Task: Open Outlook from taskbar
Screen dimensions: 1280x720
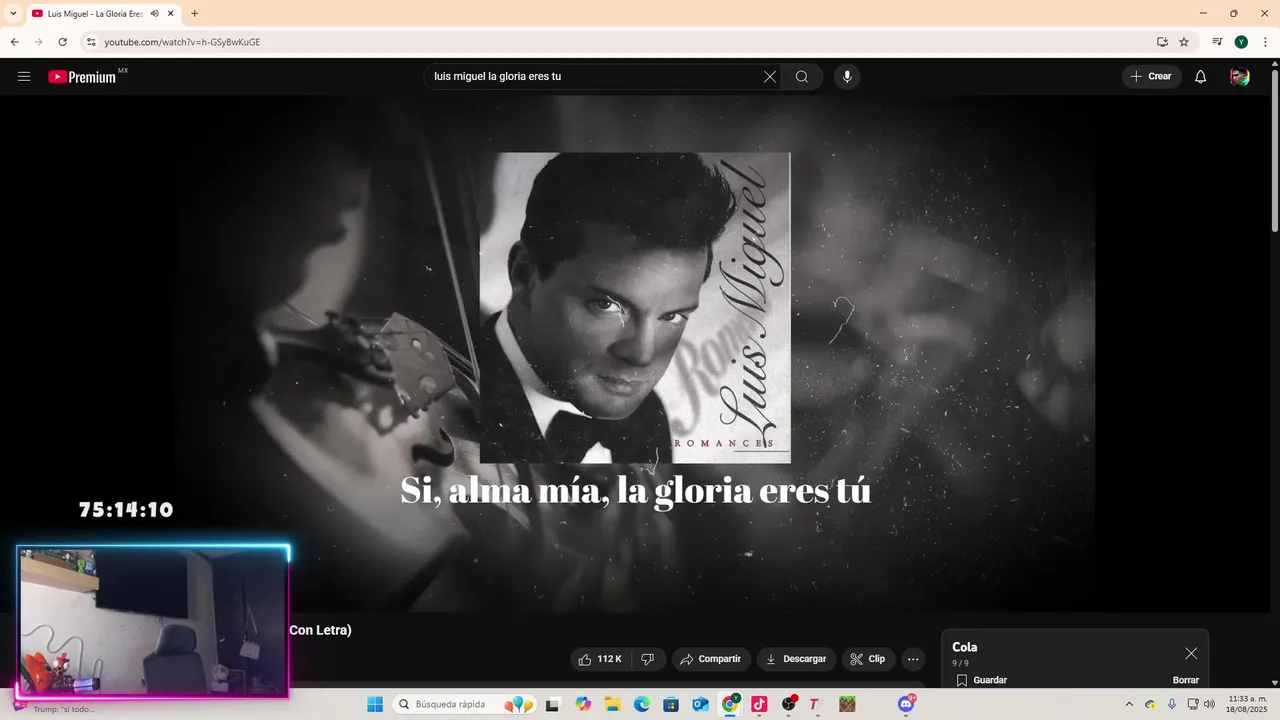Action: [x=701, y=704]
